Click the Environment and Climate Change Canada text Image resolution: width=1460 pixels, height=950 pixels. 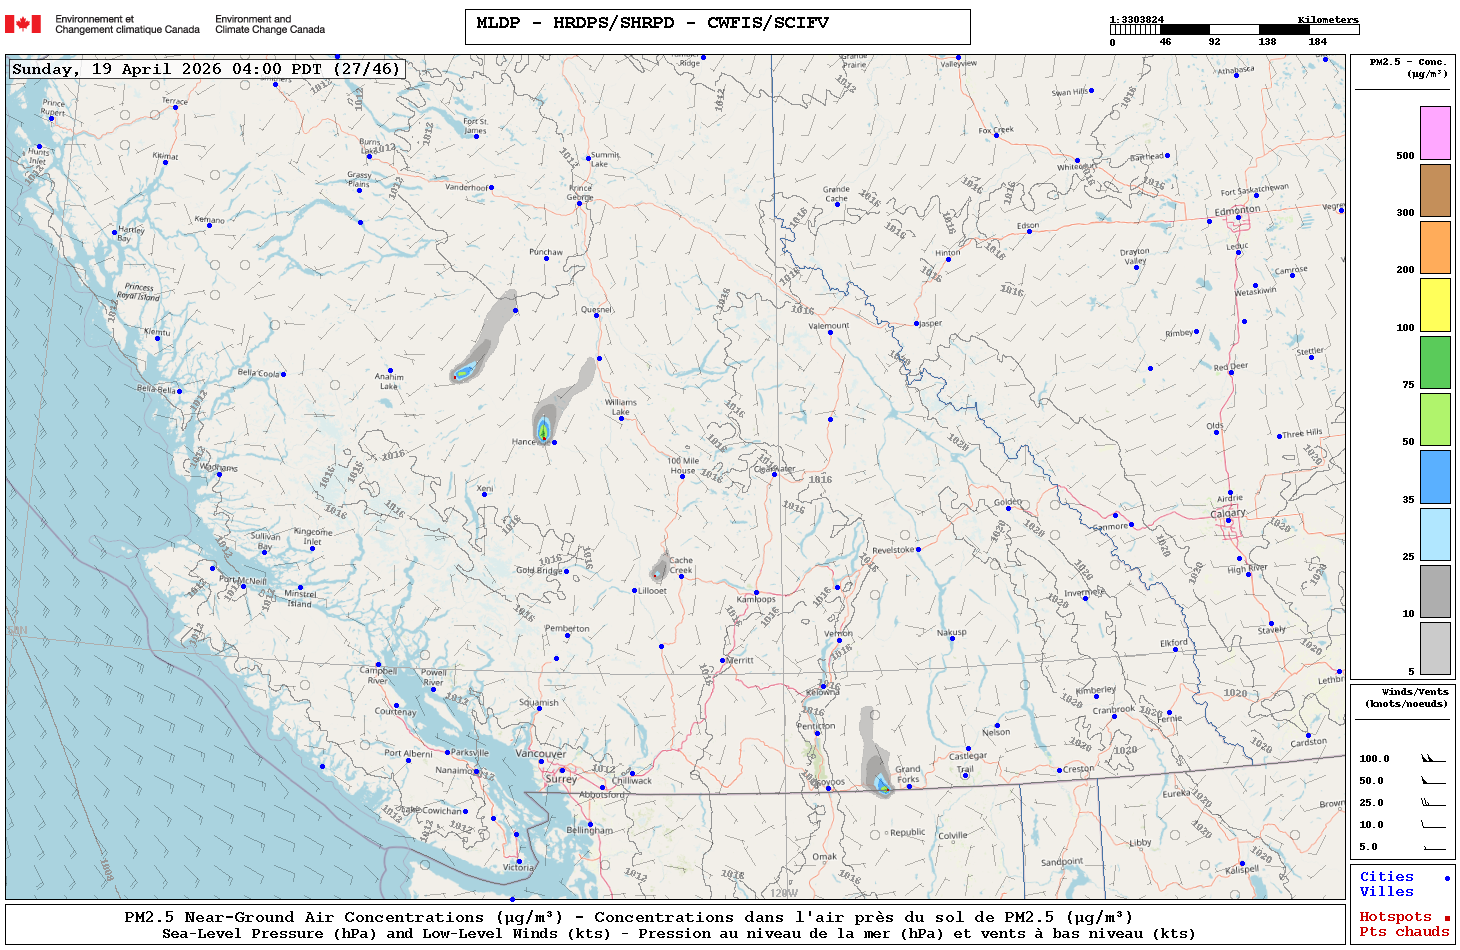(x=270, y=24)
